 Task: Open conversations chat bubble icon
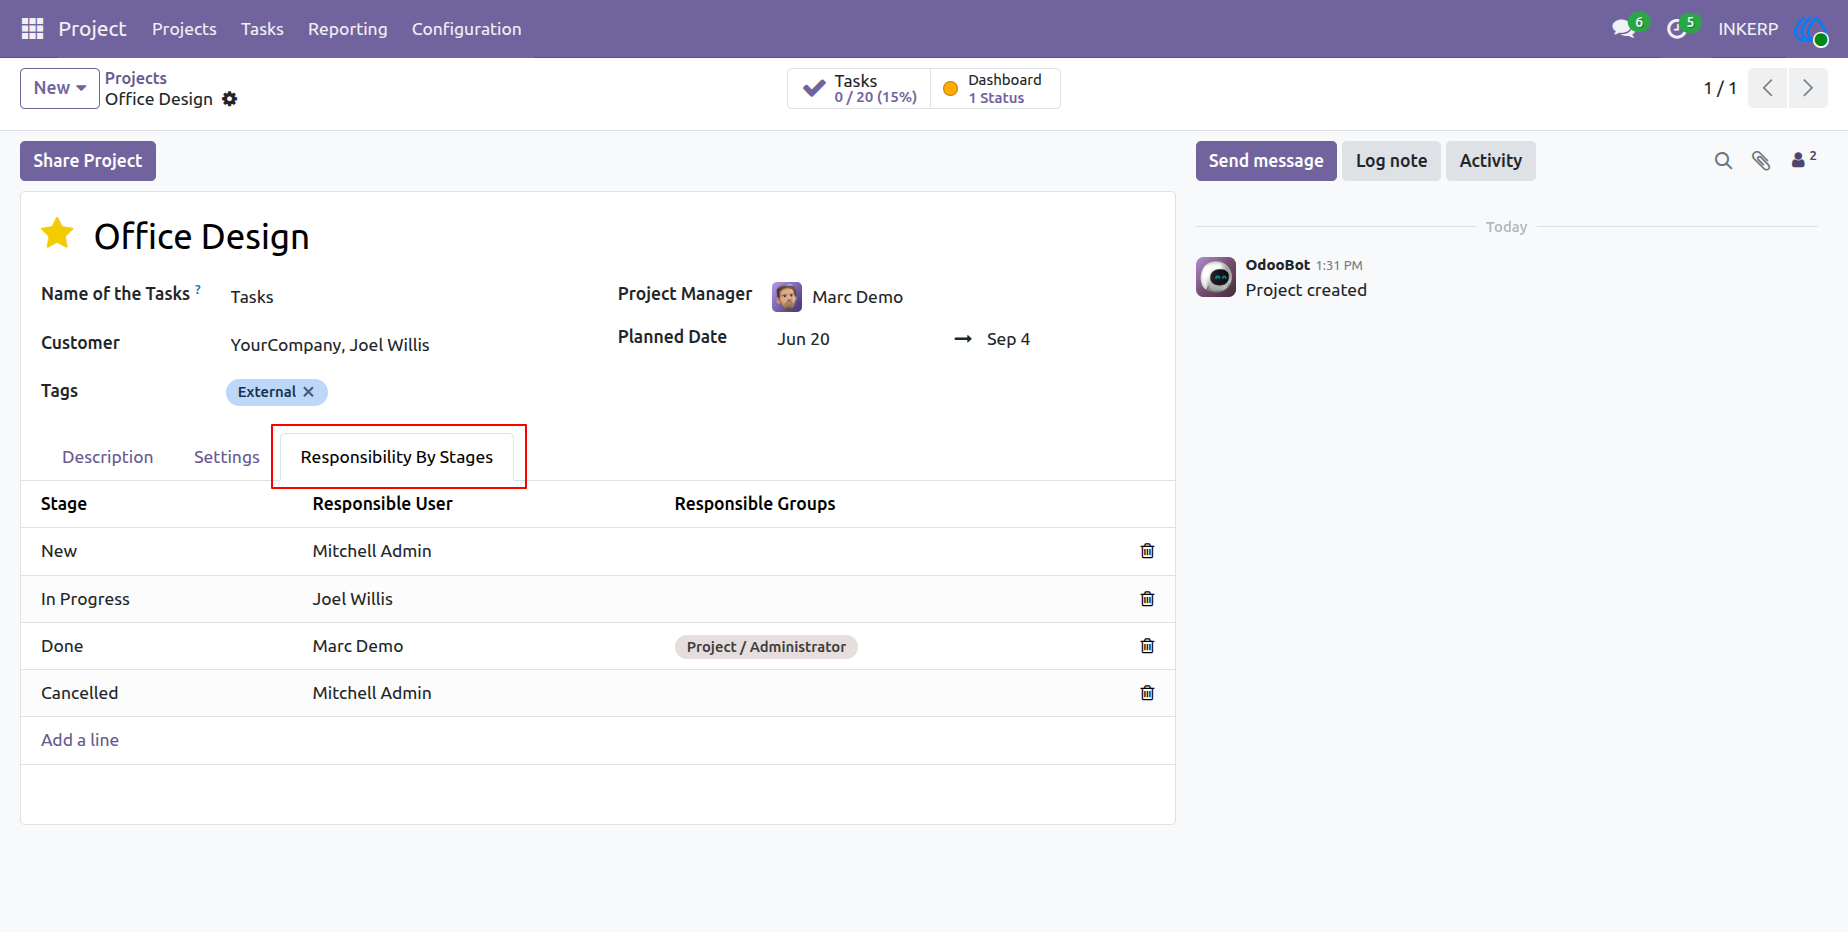1624,29
